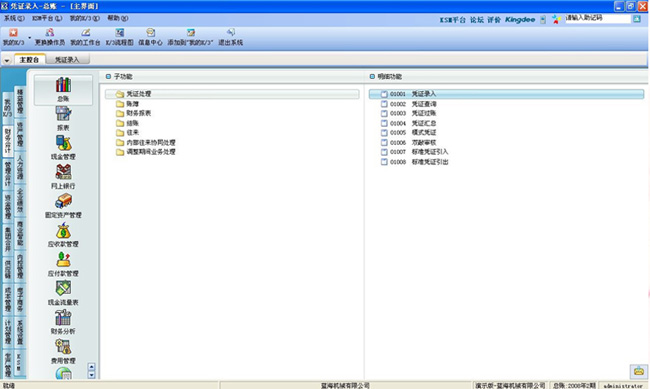Click the Kingdee logo link
This screenshot has height=389, width=650.
tap(520, 19)
